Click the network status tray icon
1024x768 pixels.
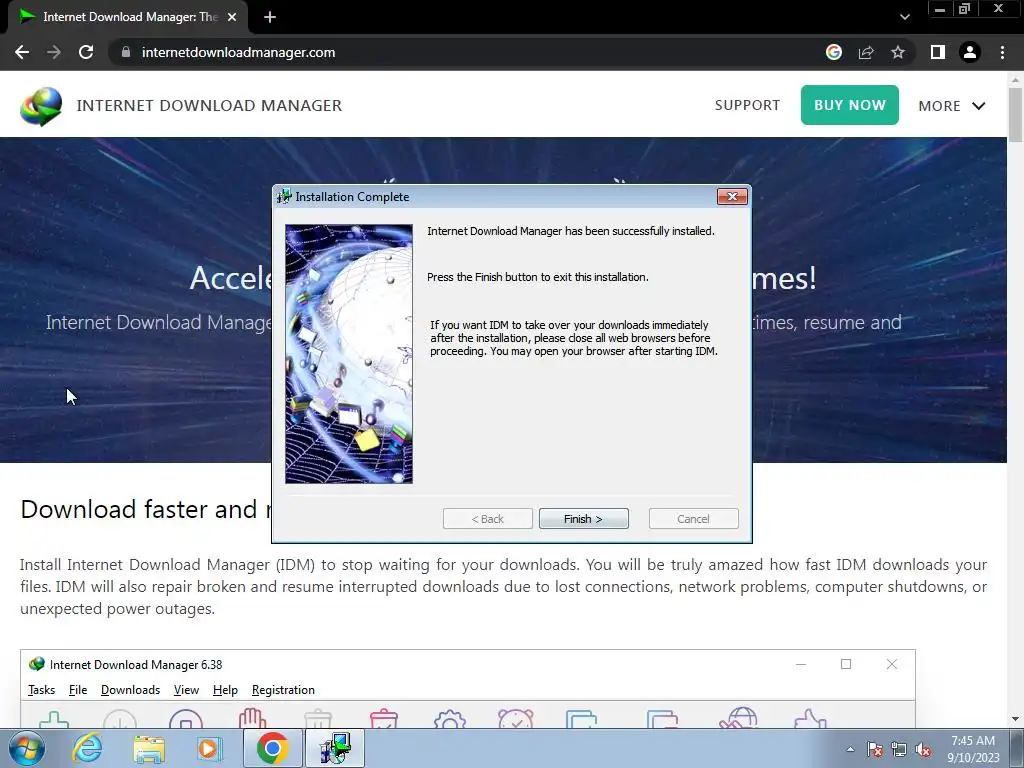[899, 749]
